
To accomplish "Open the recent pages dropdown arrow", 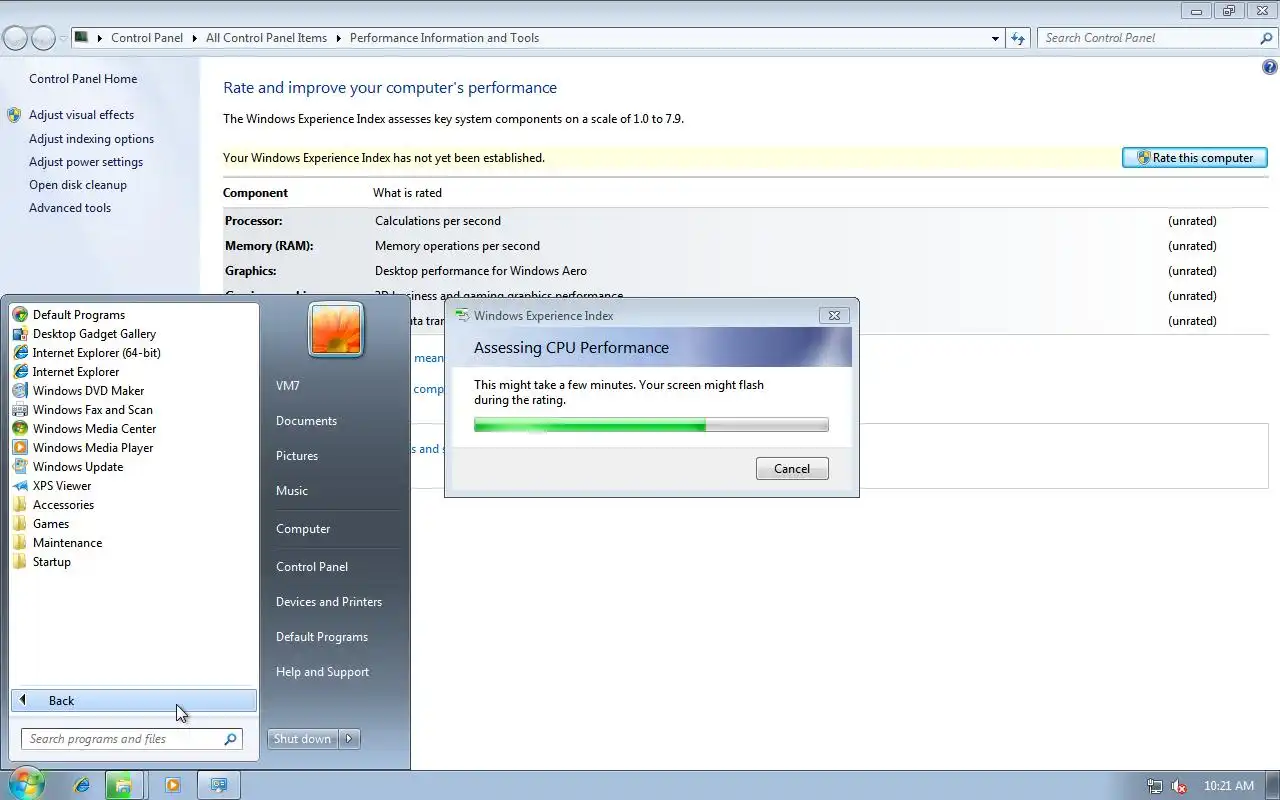I will pos(63,39).
